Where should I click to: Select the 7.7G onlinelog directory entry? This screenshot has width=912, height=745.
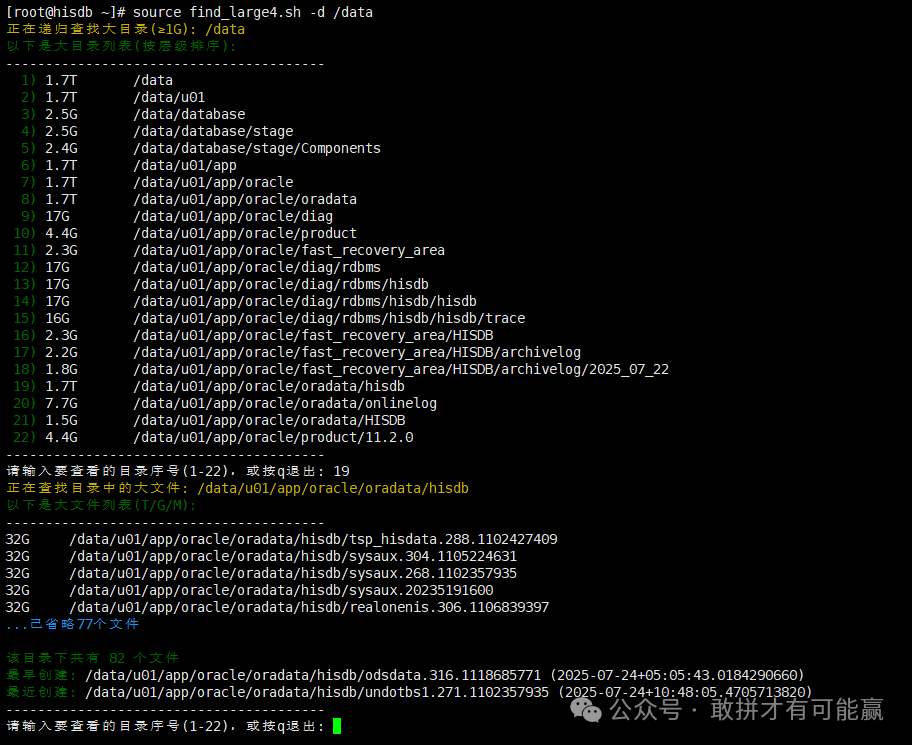pos(284,403)
